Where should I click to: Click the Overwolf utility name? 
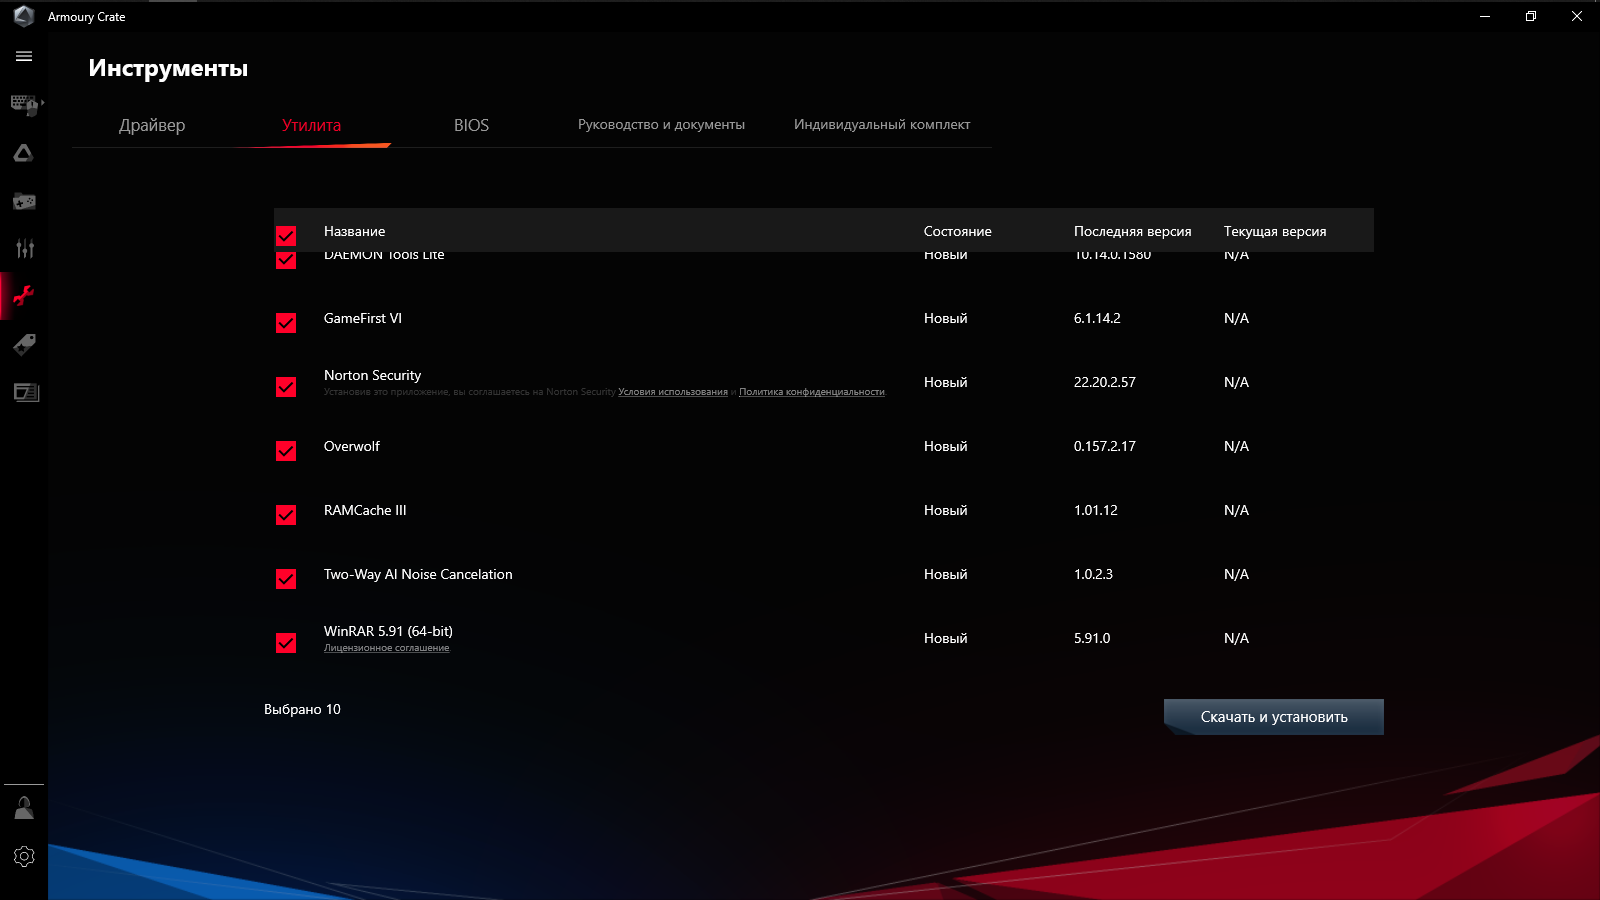(x=352, y=446)
